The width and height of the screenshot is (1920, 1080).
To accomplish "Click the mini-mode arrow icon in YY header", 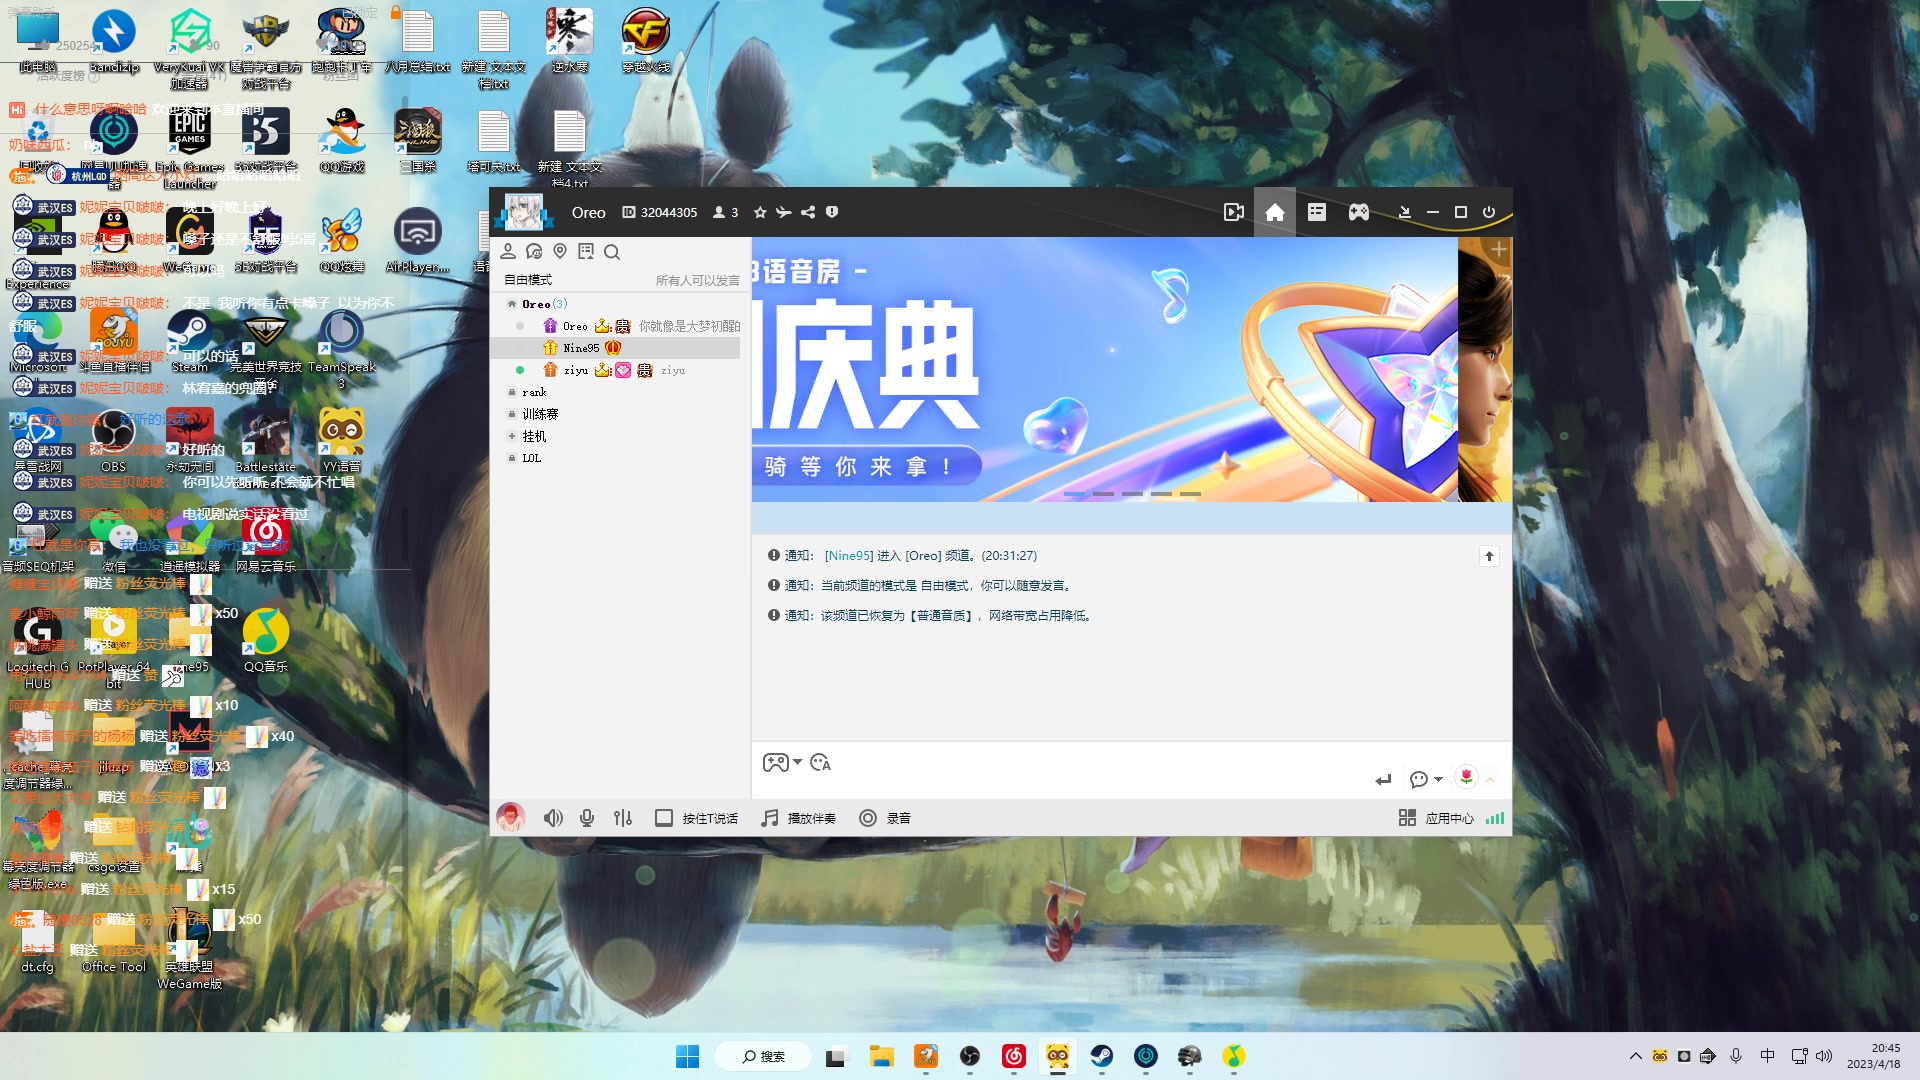I will click(1404, 212).
